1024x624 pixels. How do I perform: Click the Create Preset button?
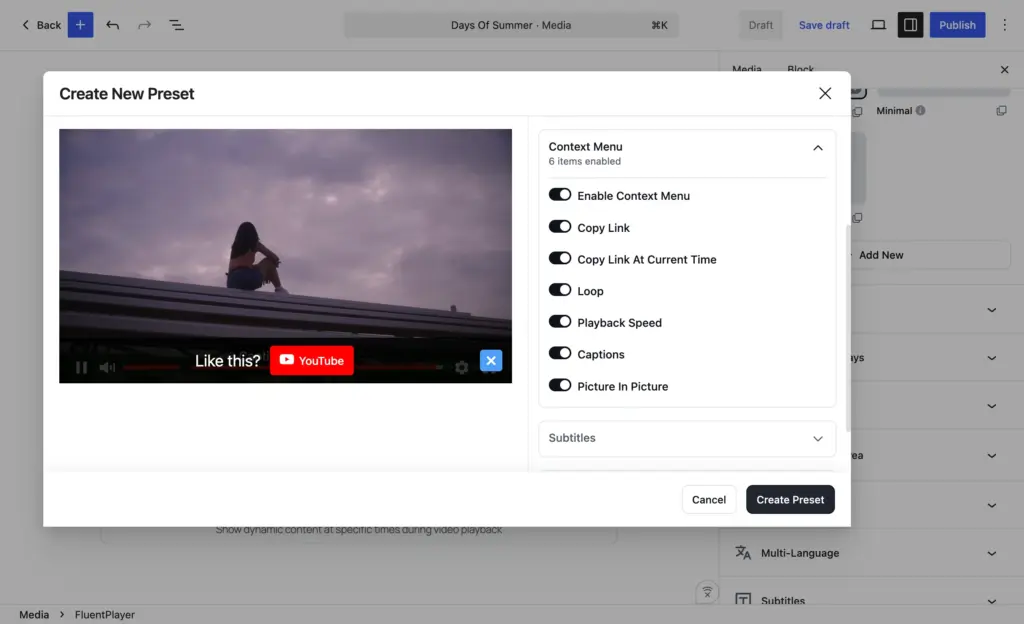(x=790, y=499)
